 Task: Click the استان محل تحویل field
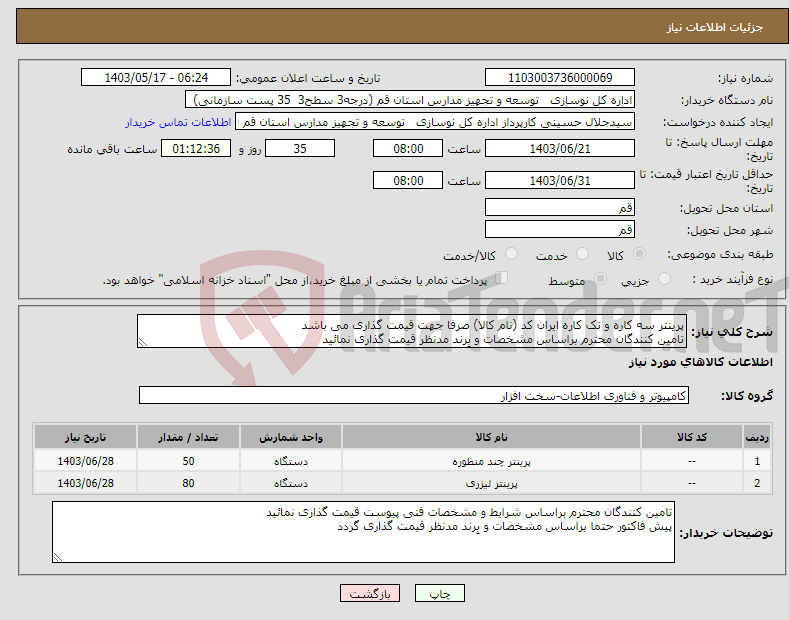560,207
